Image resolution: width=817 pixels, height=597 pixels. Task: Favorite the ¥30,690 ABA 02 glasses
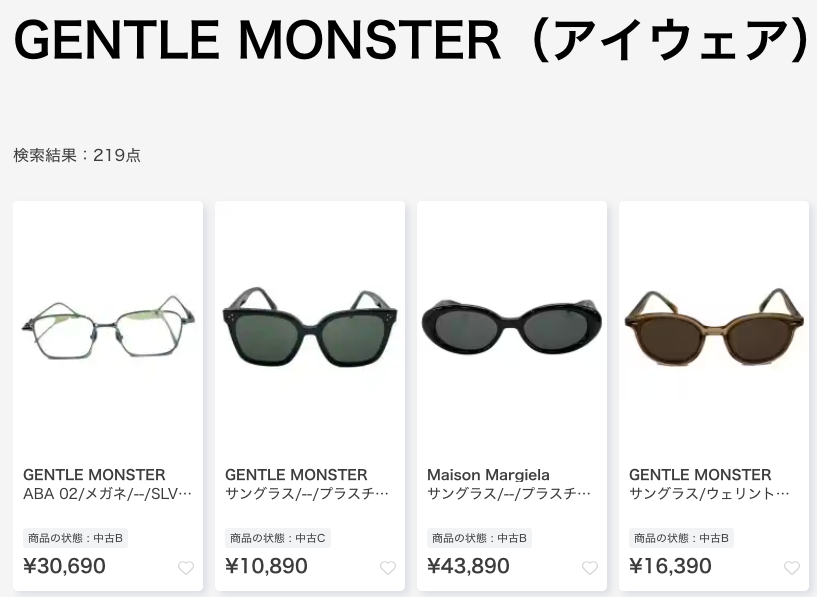tap(186, 568)
